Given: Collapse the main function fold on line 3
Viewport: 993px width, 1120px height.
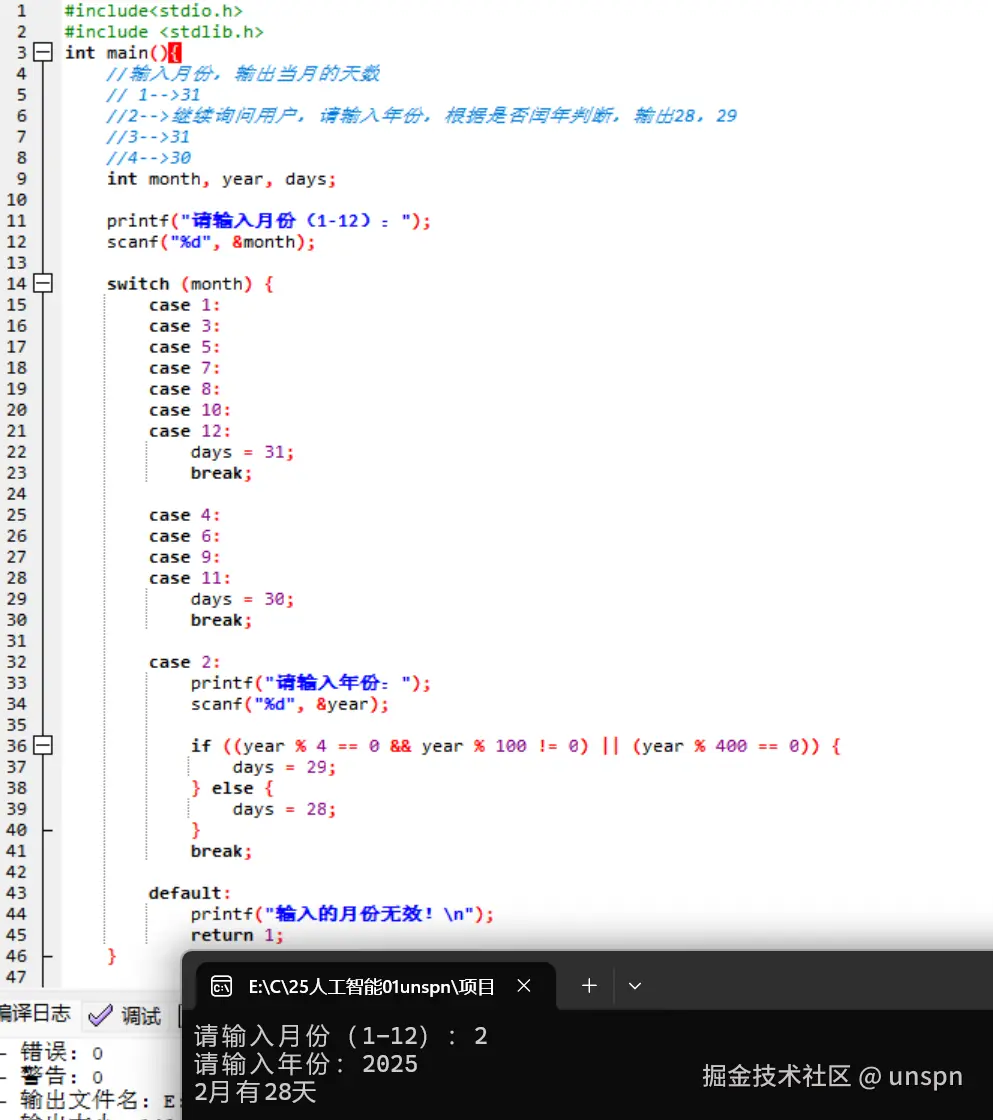Looking at the screenshot, I should click(43, 52).
